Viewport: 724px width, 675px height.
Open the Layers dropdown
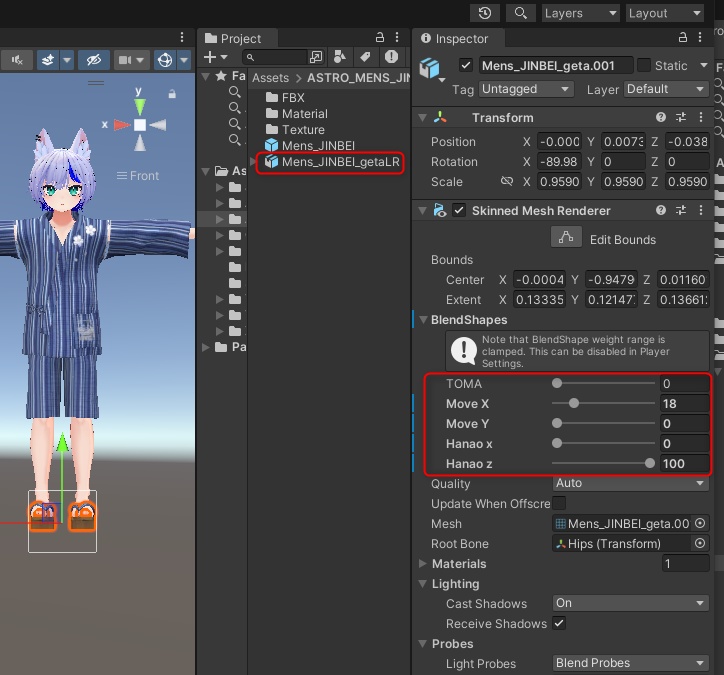tap(580, 13)
